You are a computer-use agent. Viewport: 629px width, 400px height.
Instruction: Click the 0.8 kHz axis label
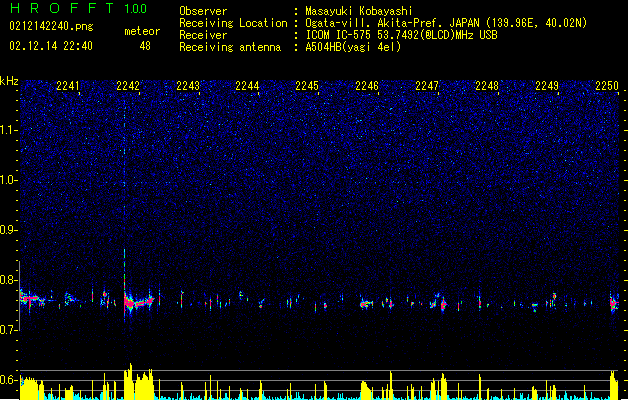click(x=9, y=280)
